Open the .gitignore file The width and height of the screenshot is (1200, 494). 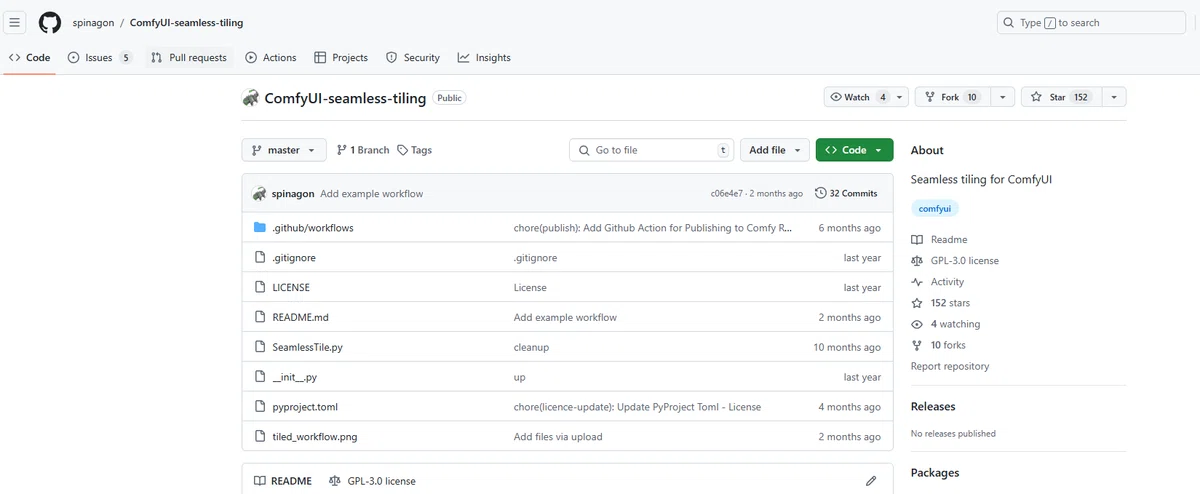click(295, 258)
